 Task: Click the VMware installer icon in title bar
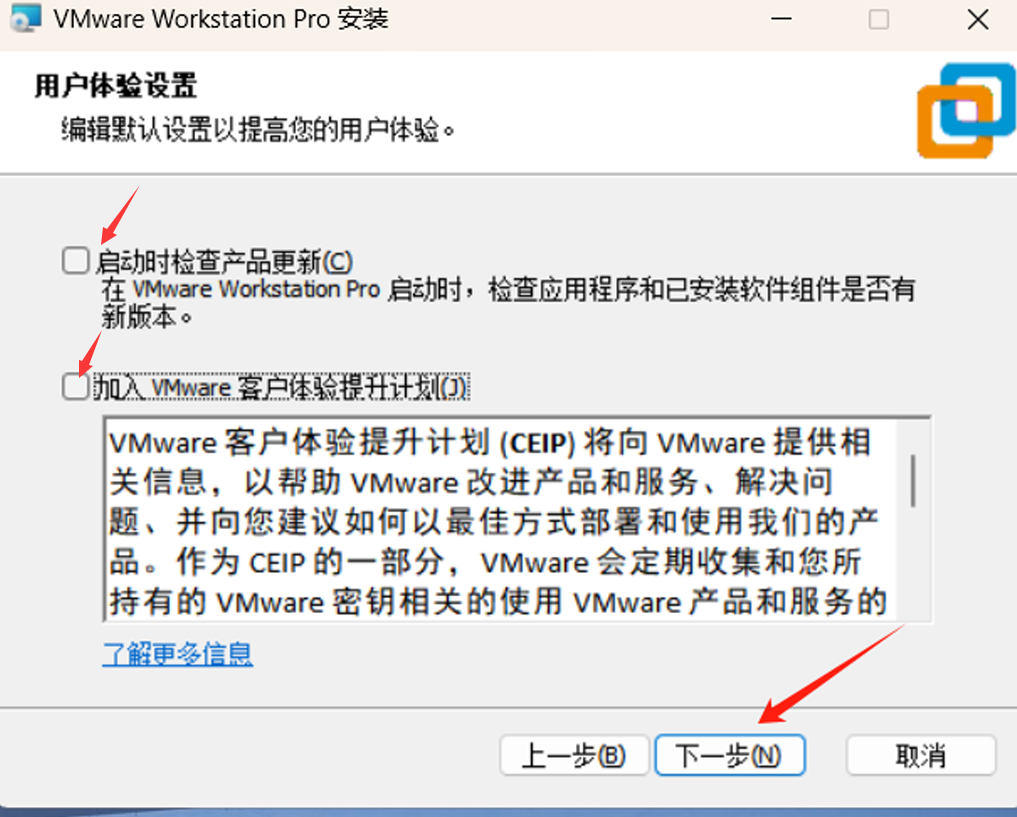[26, 18]
